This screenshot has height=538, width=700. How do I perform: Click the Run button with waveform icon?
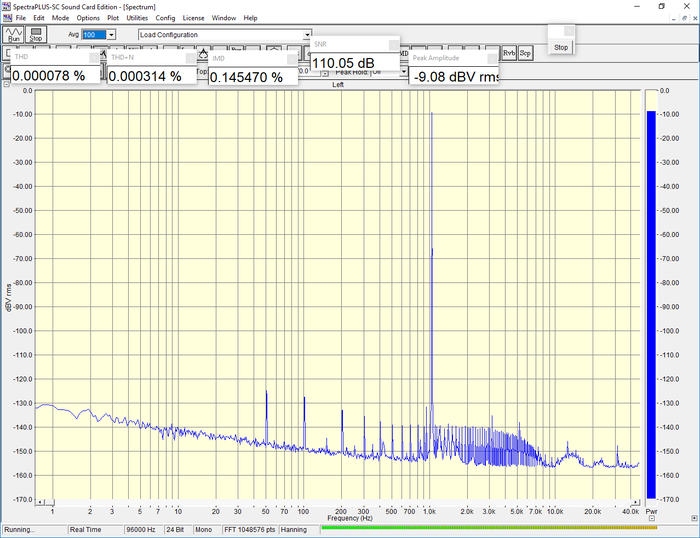coord(13,34)
